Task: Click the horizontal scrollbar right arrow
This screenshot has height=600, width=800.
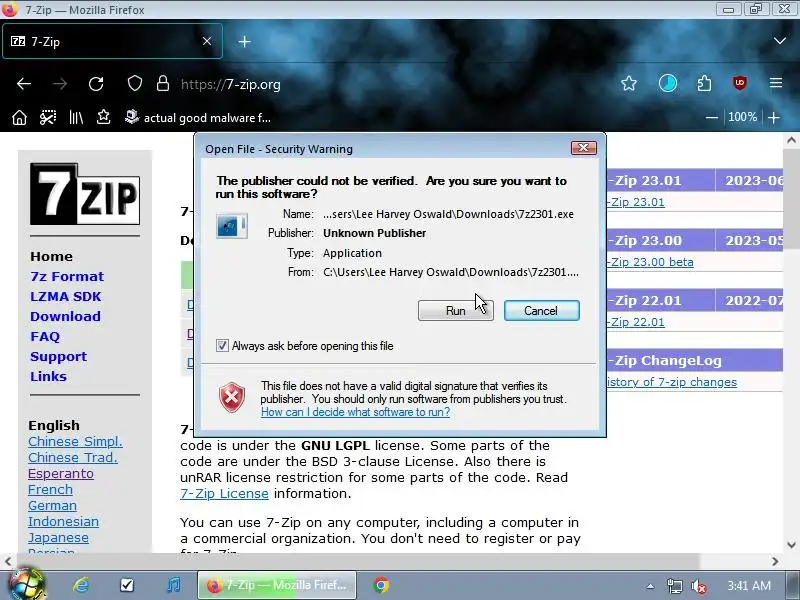Action: click(775, 561)
